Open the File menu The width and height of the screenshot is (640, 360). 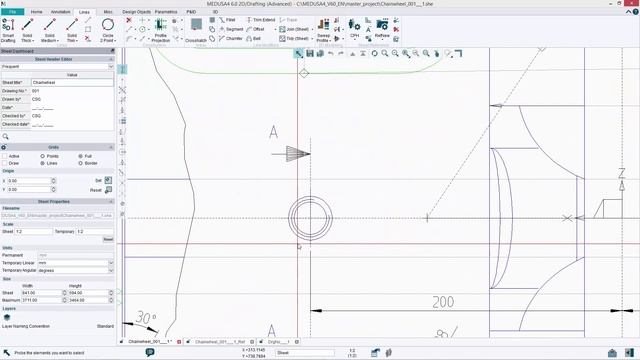(13, 12)
